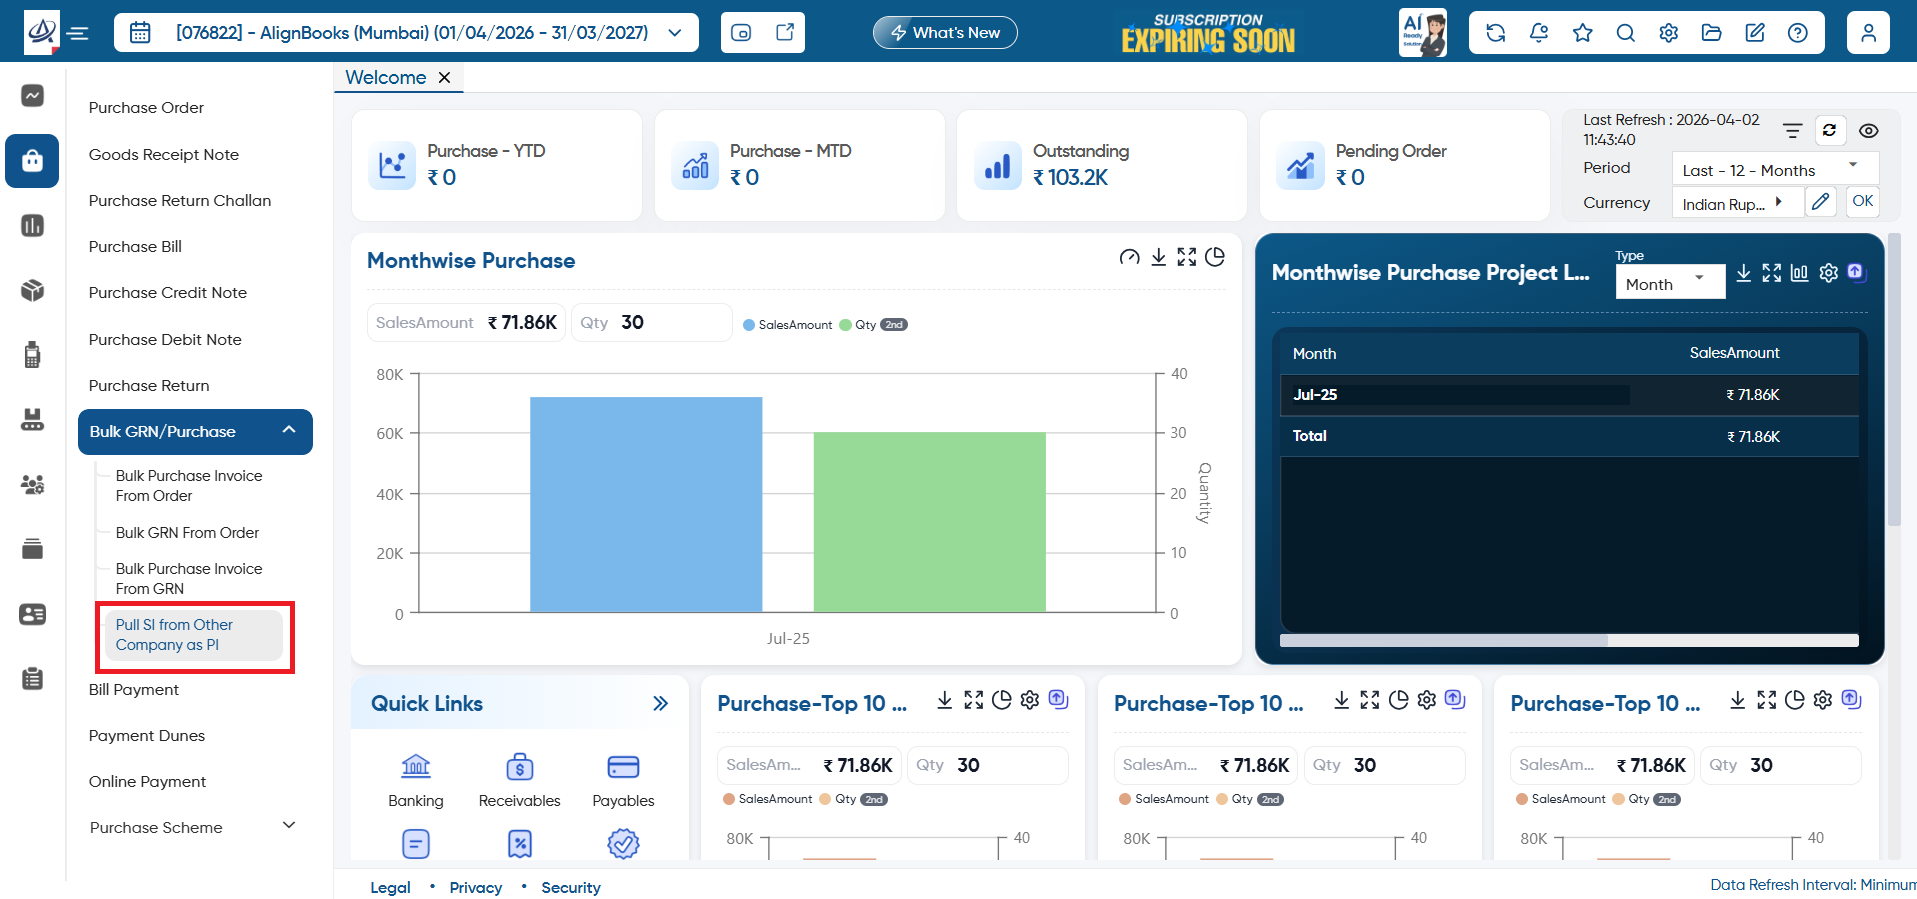Click the notification bell icon in header

coord(1539,33)
